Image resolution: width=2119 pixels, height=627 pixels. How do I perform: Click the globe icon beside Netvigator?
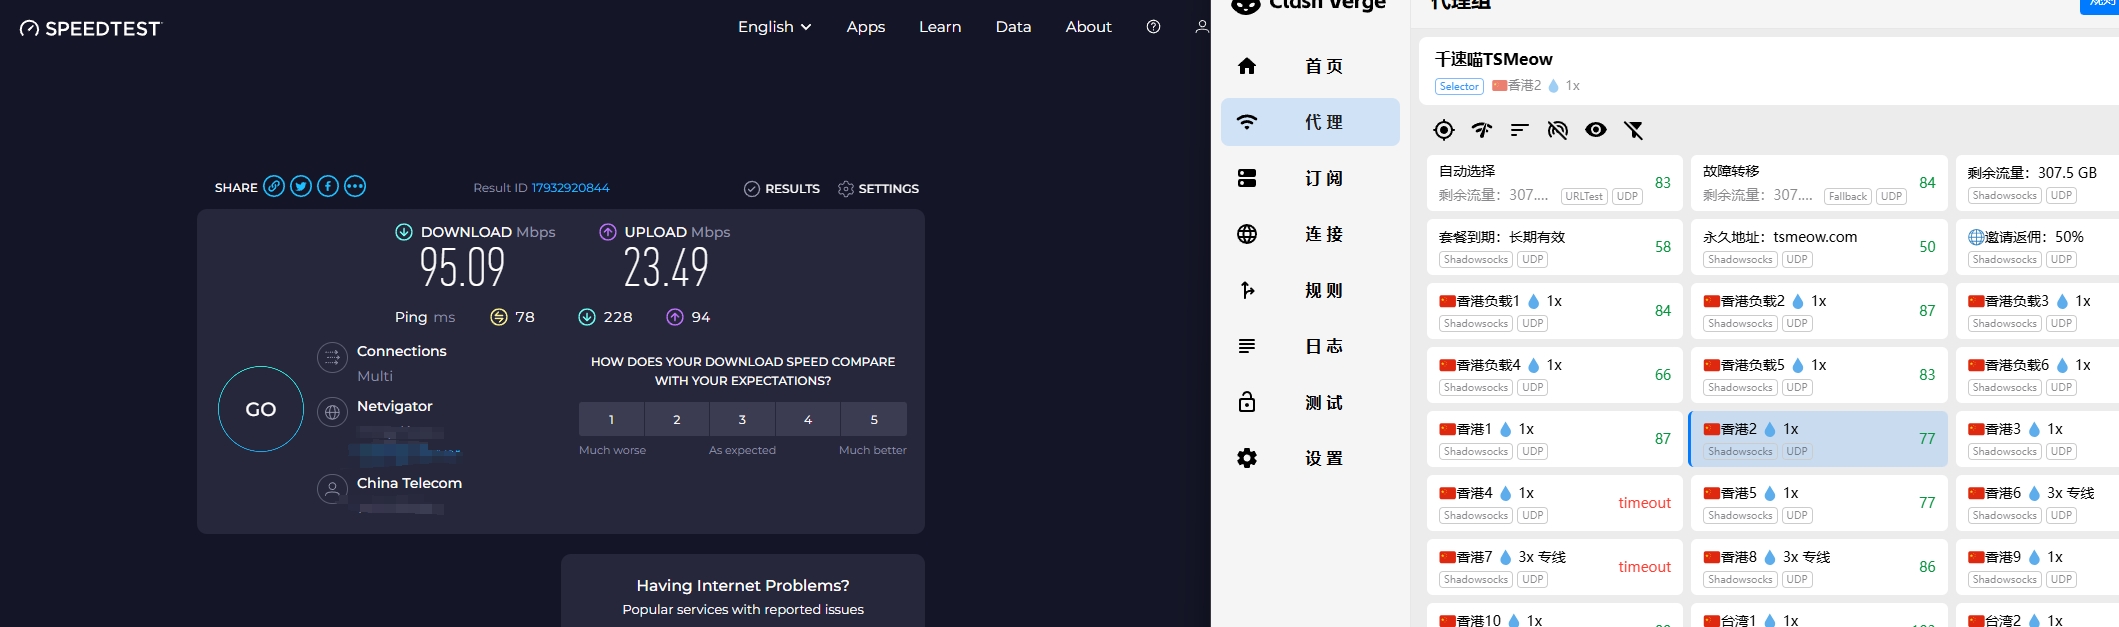point(332,412)
